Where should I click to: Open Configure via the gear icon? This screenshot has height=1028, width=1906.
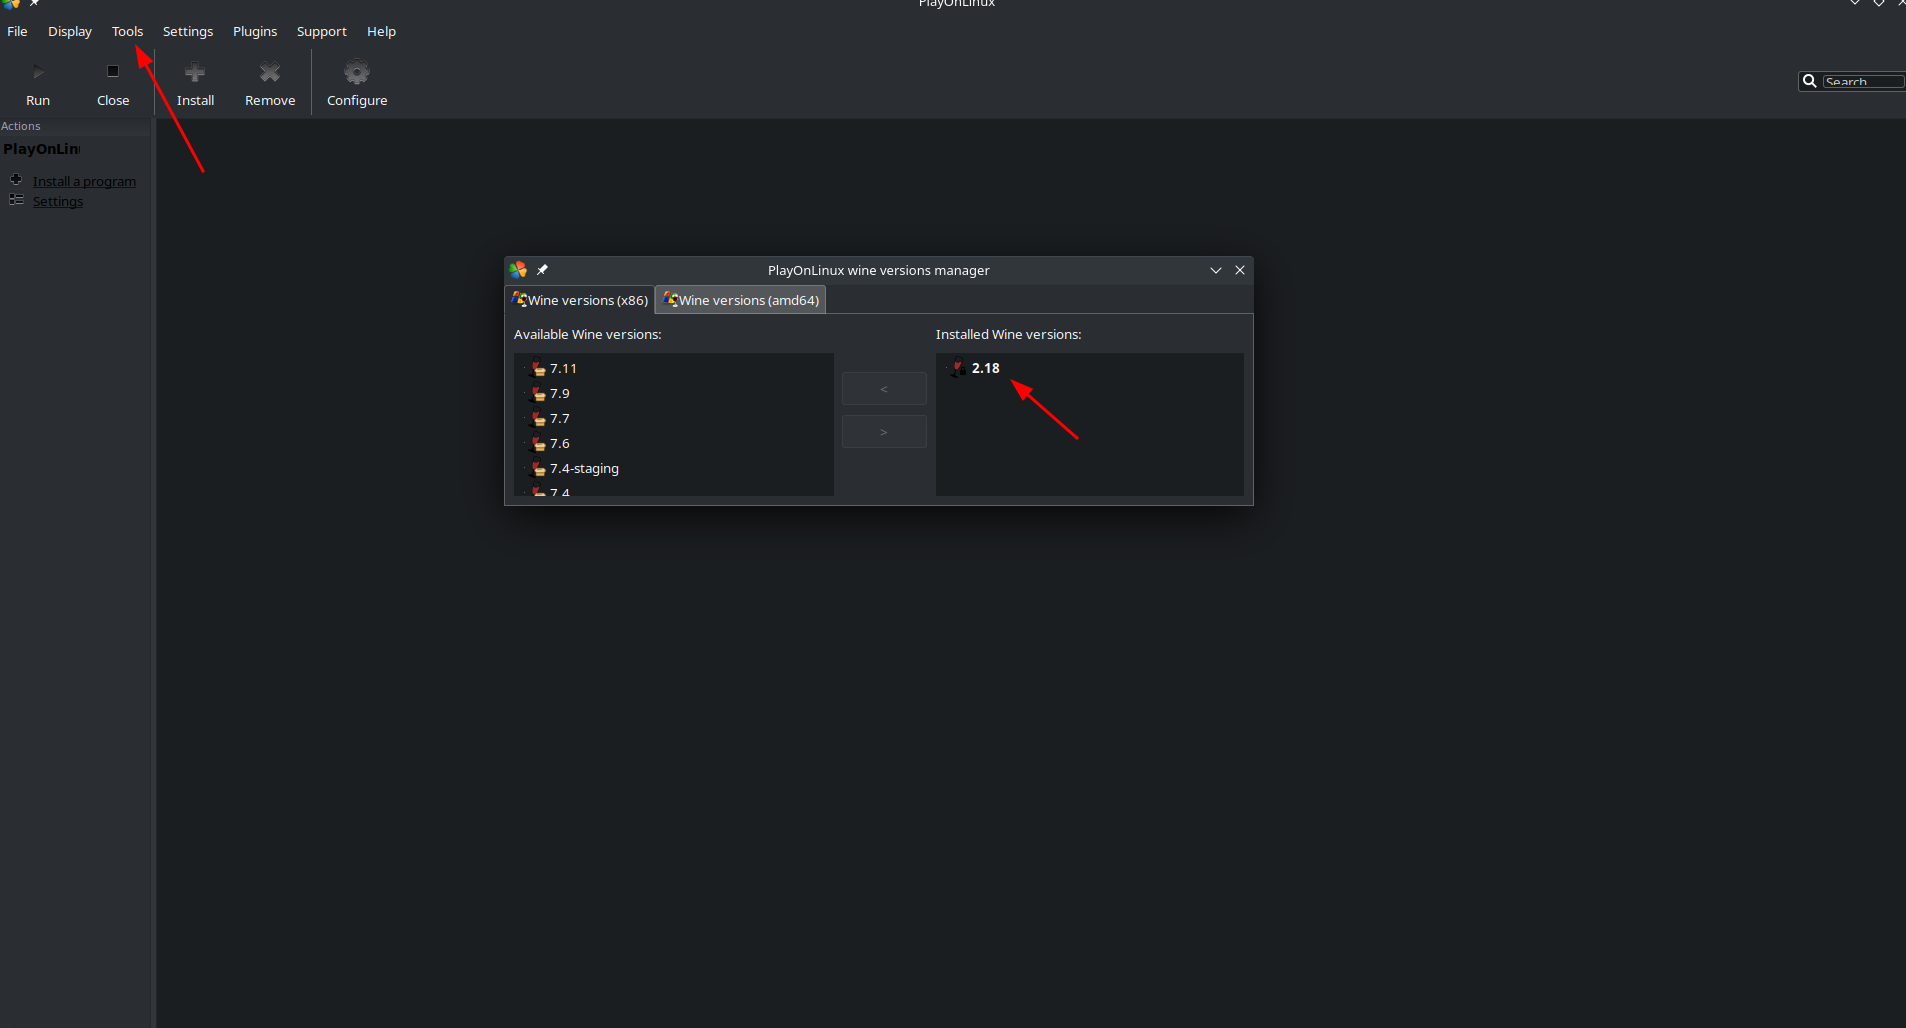(x=357, y=72)
